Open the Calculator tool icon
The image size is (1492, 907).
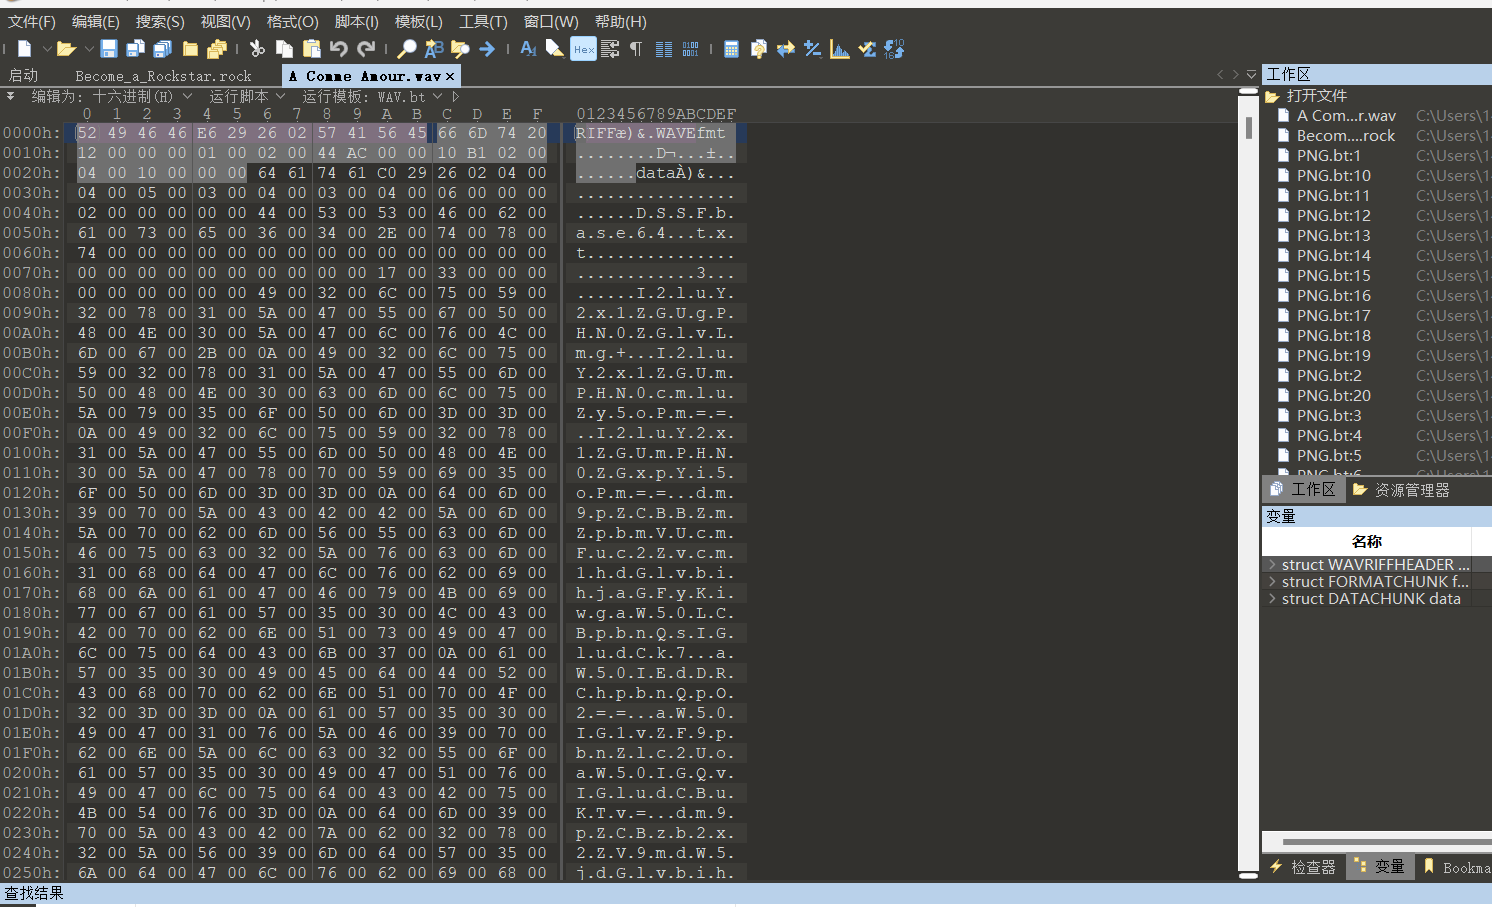click(x=731, y=48)
